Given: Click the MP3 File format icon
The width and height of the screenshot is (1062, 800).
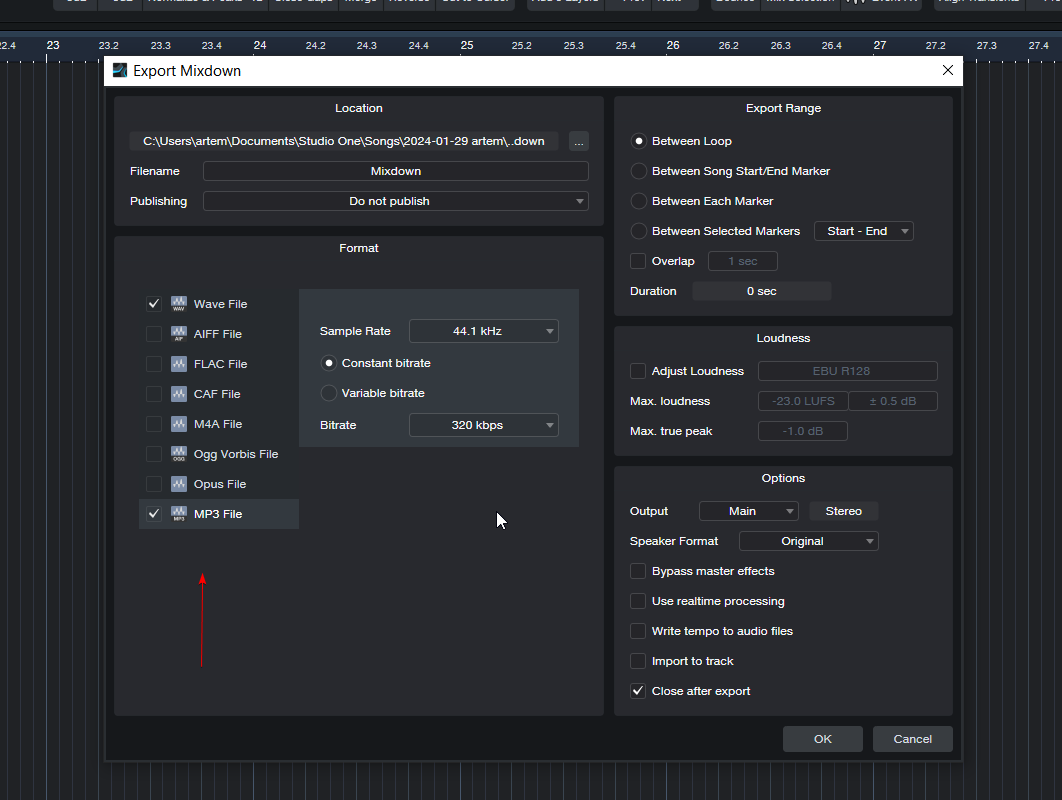Looking at the screenshot, I should point(179,513).
